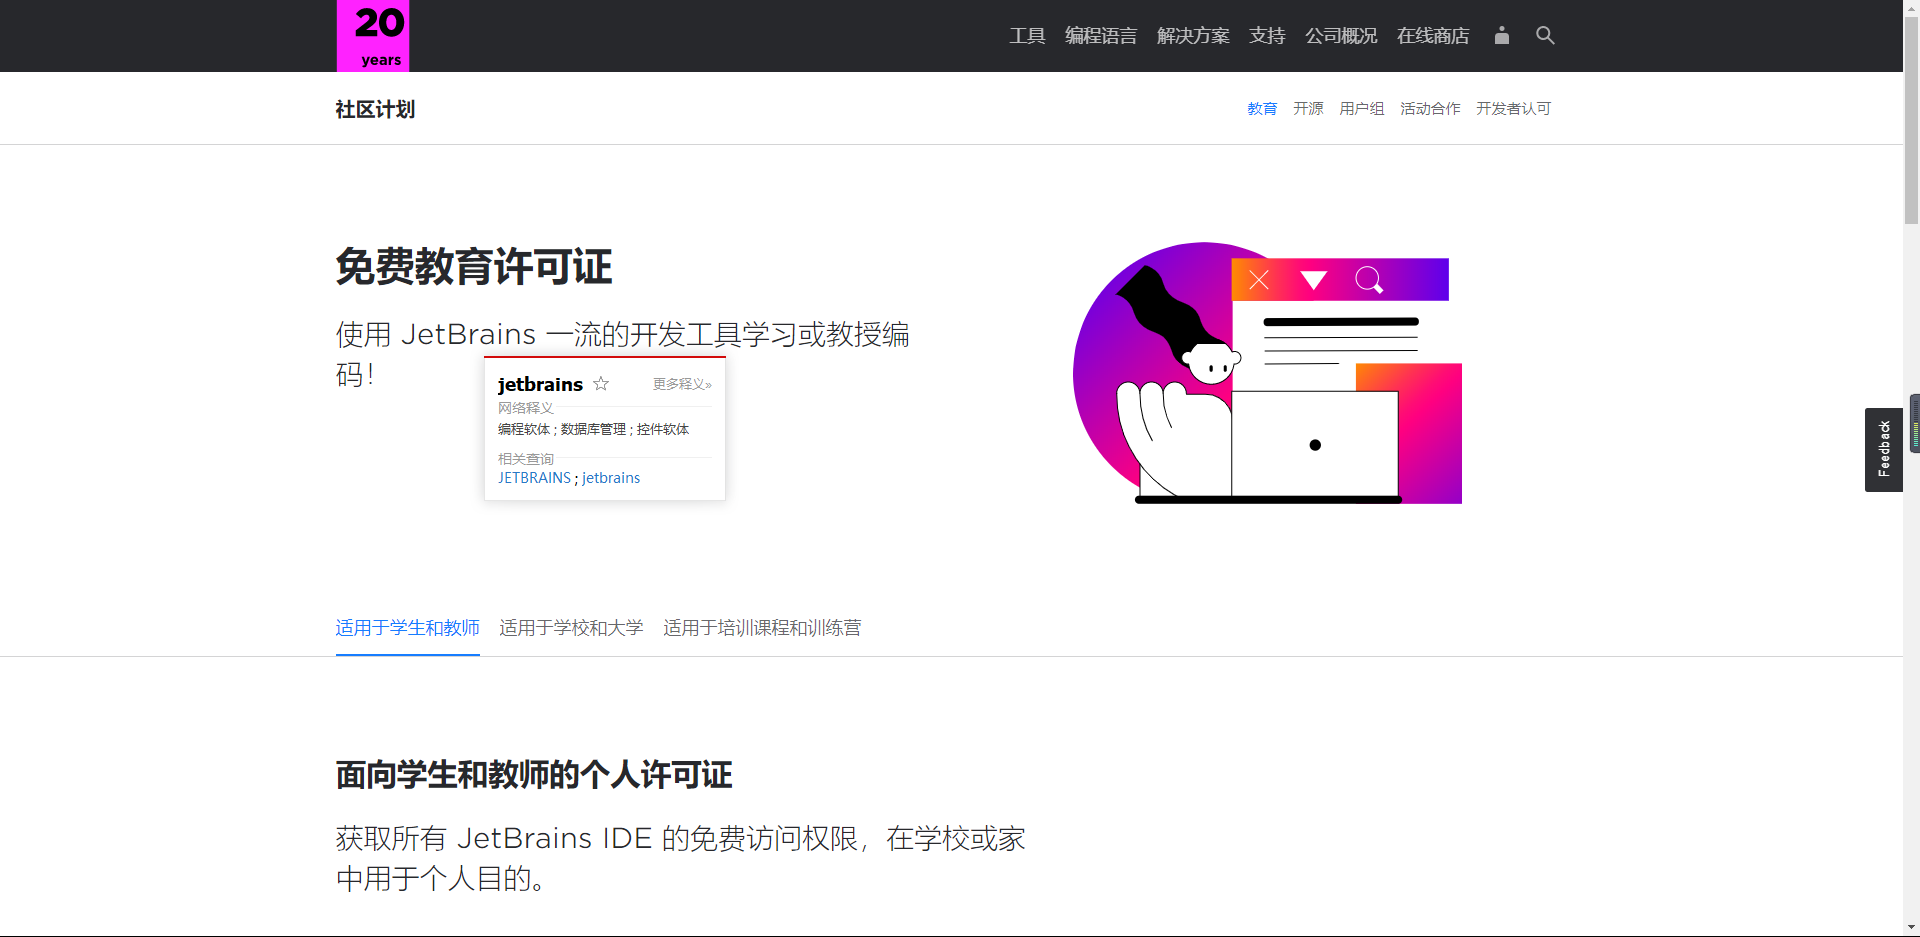1920x937 pixels.
Task: Switch to the 适用于培训课程和训练营 tab
Action: coord(761,628)
